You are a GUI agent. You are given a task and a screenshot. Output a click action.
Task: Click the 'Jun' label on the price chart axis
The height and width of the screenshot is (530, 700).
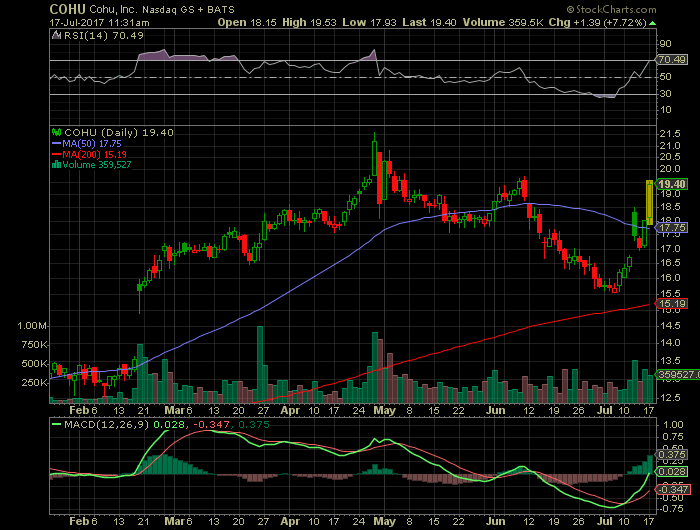pos(496,410)
